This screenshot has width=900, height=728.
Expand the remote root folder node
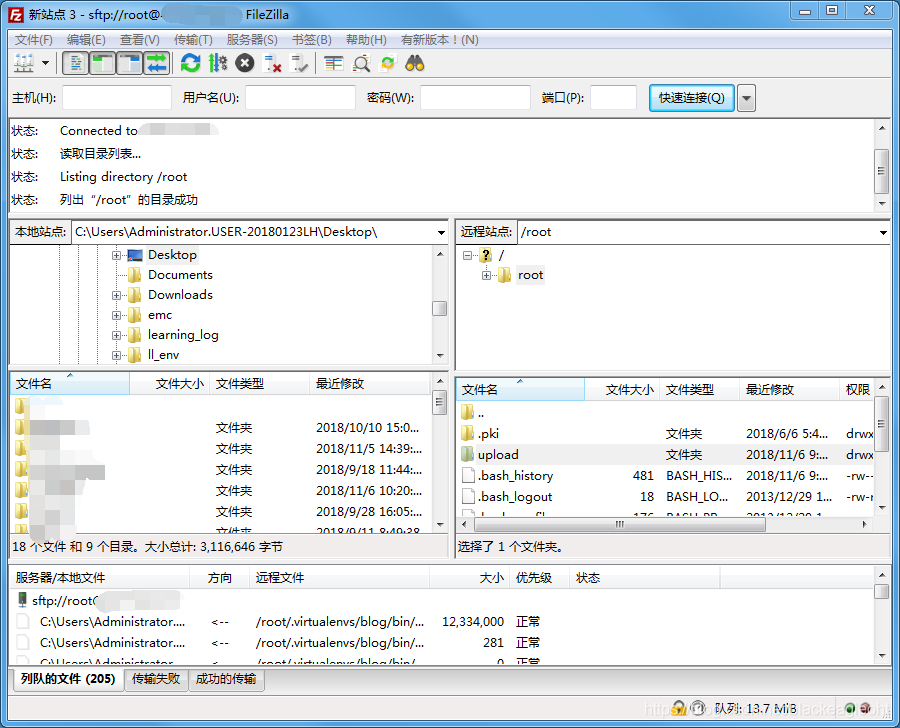486,276
